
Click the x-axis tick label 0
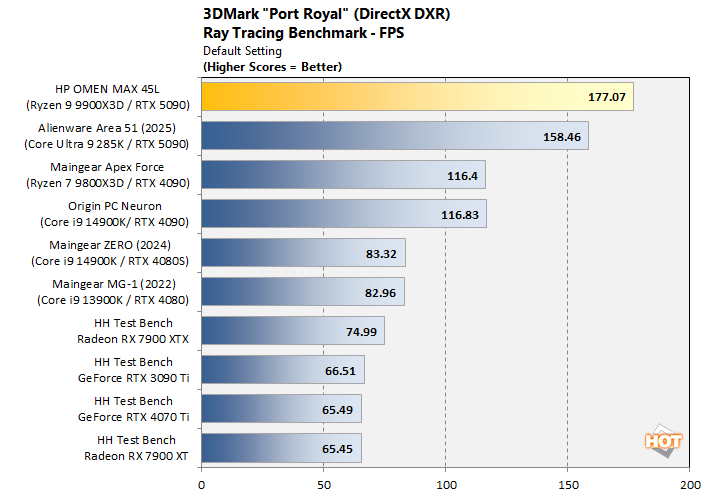tap(201, 485)
